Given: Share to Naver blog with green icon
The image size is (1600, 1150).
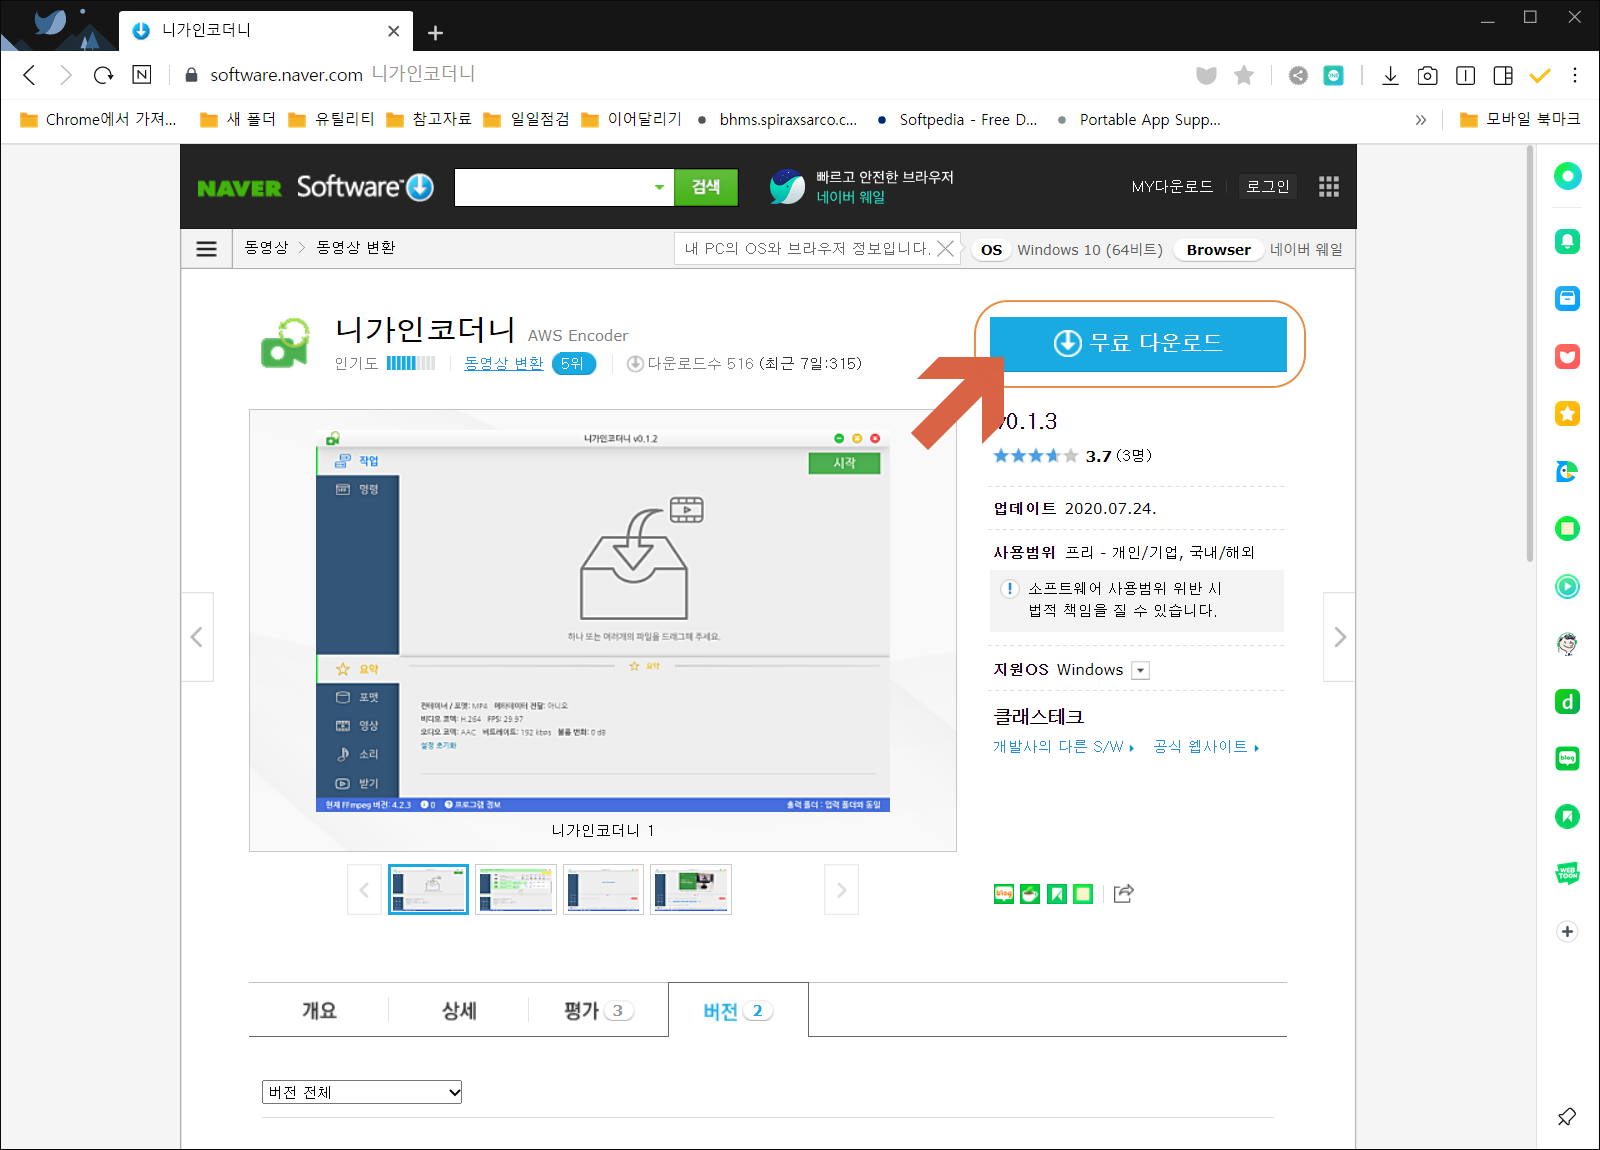Looking at the screenshot, I should pyautogui.click(x=1004, y=894).
